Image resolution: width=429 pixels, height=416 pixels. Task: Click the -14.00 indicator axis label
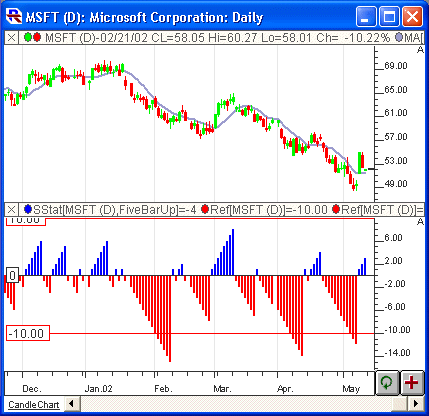[397, 353]
